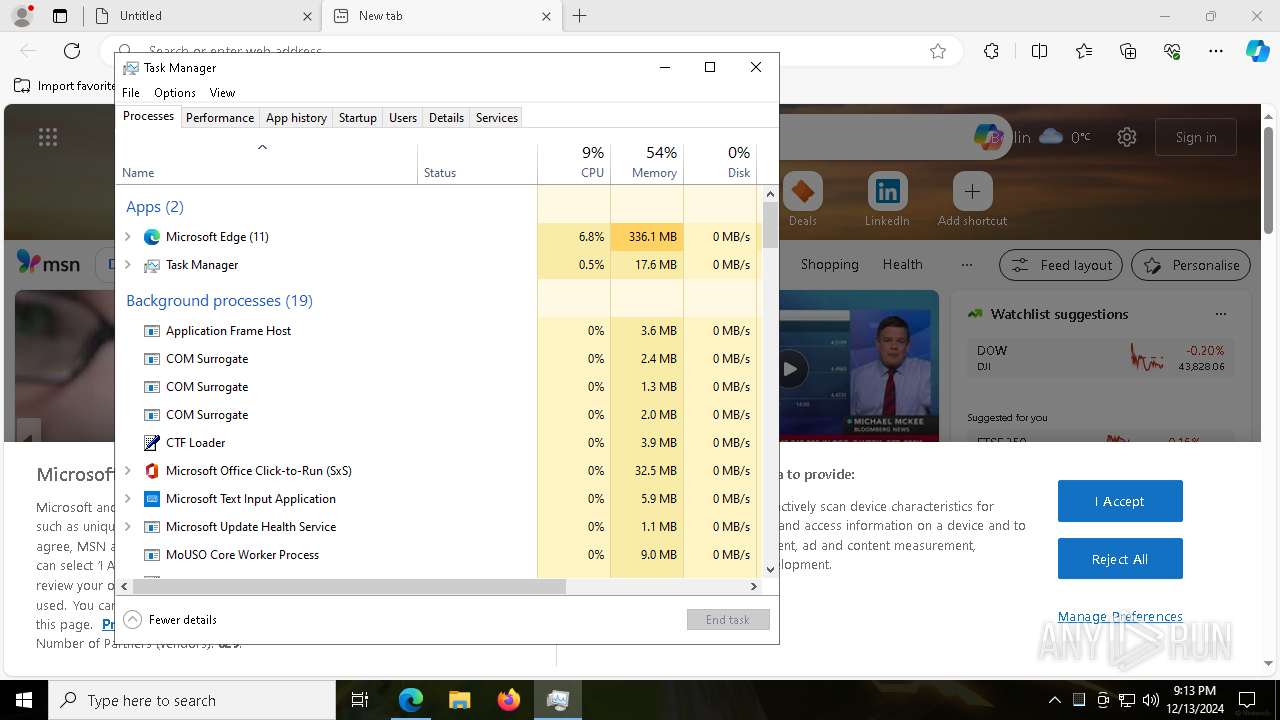Screen dimensions: 1280x720
Task: Open the Windows Start menu
Action: click(x=24, y=700)
